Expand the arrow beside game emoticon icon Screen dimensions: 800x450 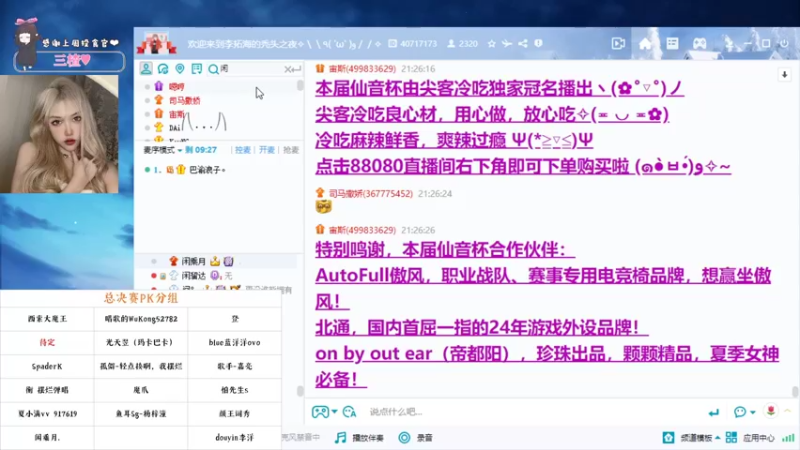tap(334, 412)
